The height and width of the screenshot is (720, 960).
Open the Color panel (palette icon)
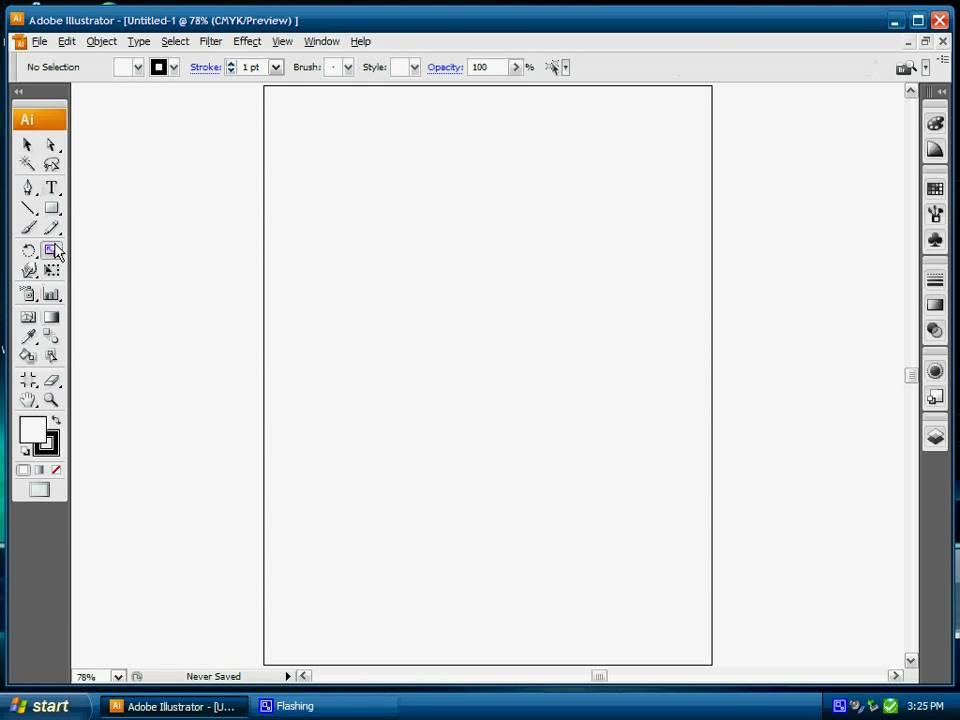pyautogui.click(x=935, y=122)
